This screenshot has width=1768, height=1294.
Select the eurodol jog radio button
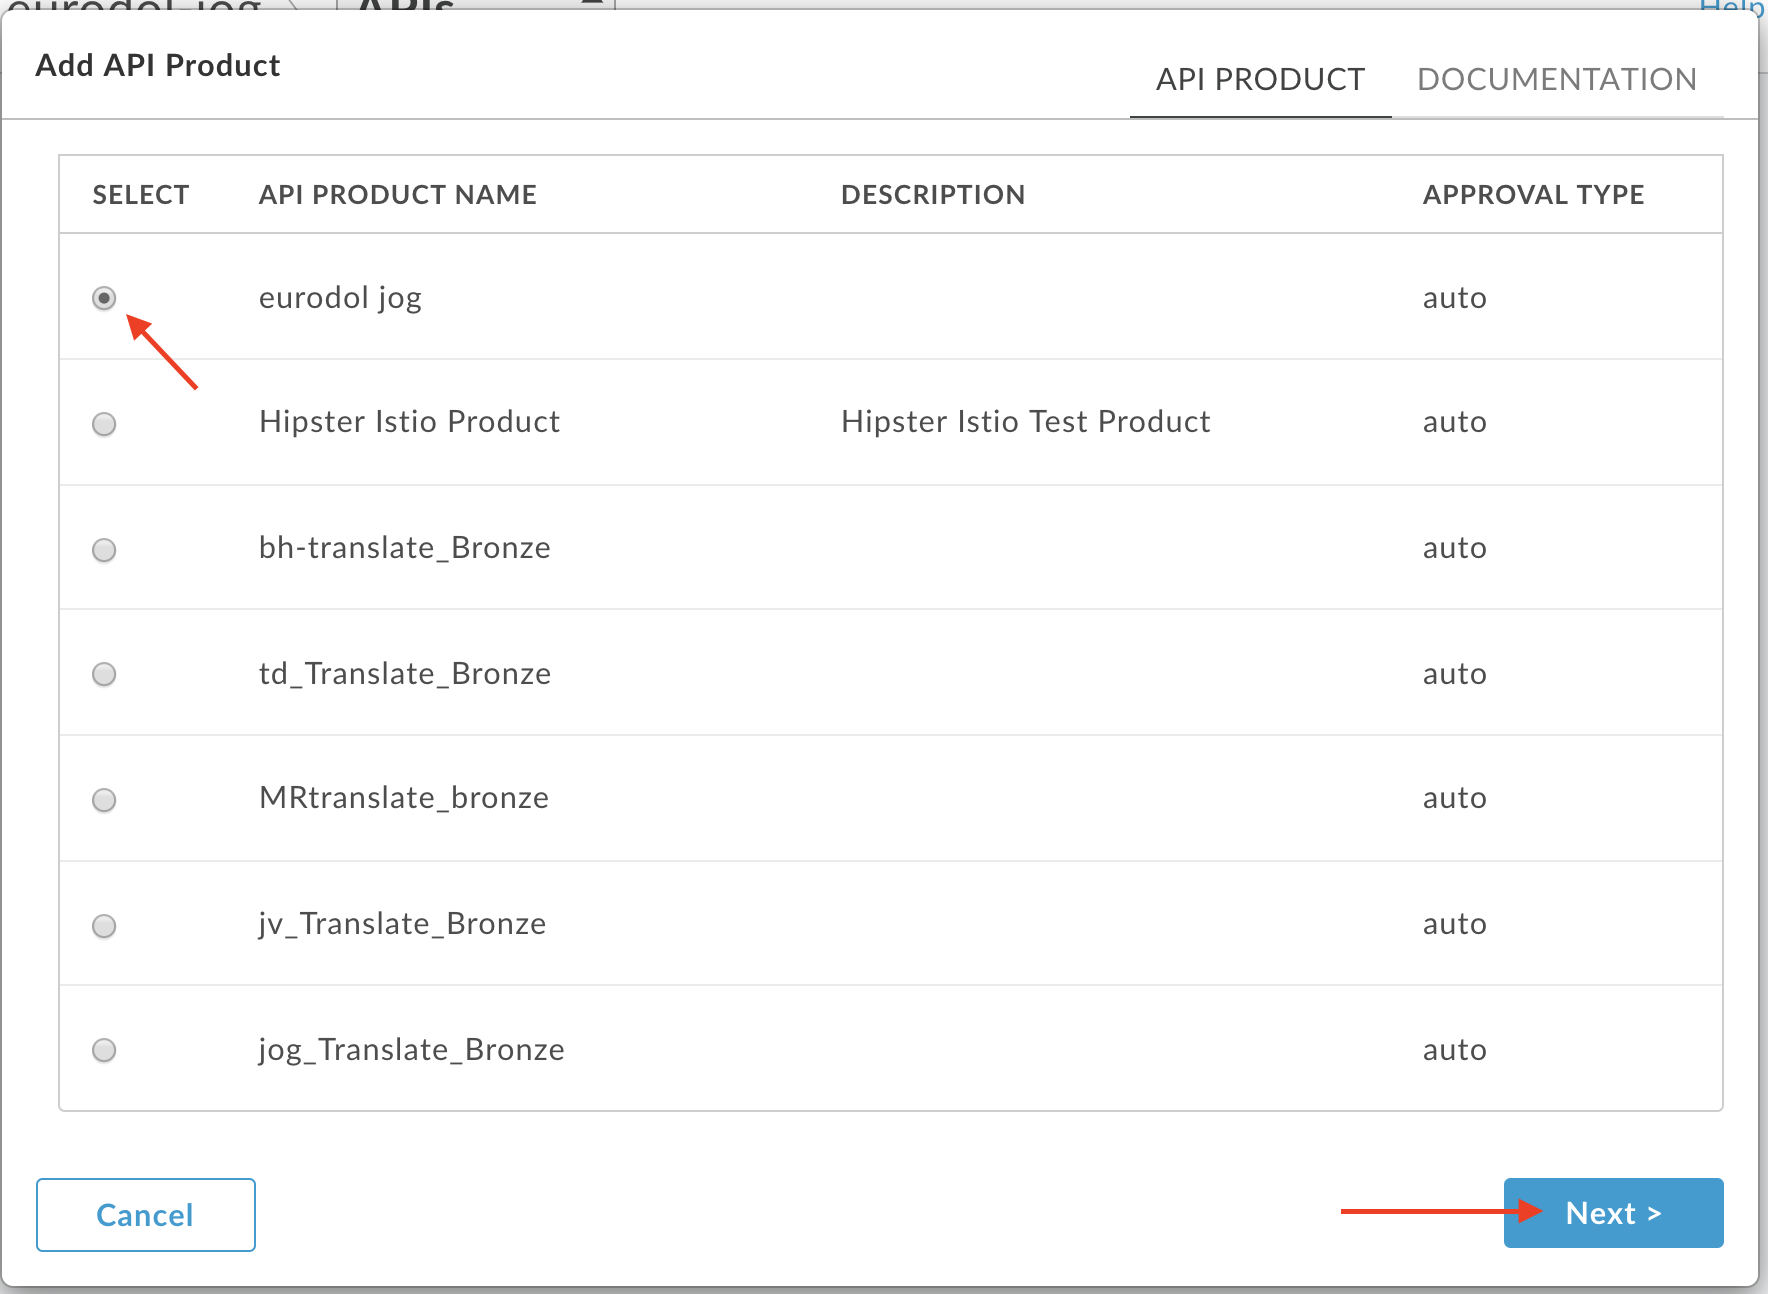coord(104,298)
